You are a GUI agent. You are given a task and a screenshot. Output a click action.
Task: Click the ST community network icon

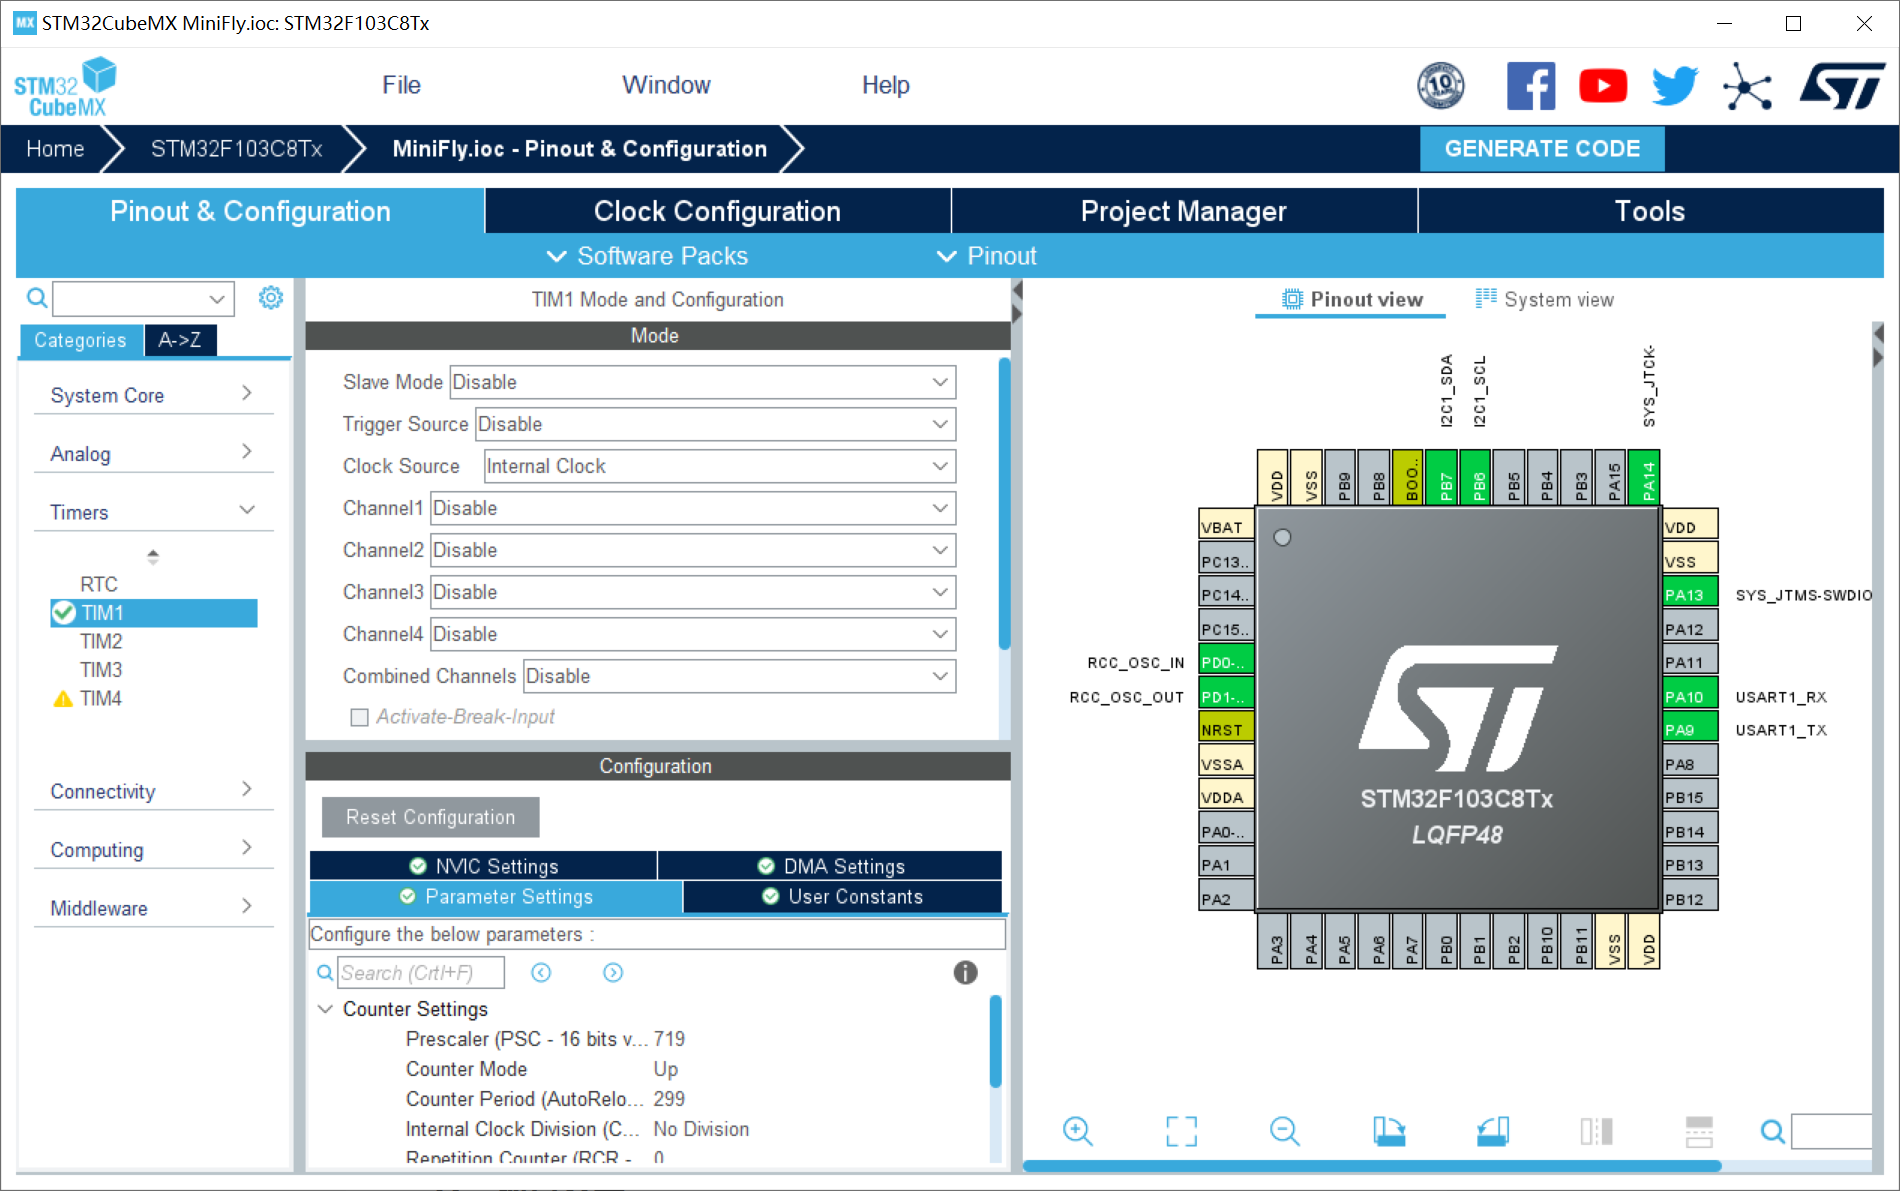click(1747, 86)
